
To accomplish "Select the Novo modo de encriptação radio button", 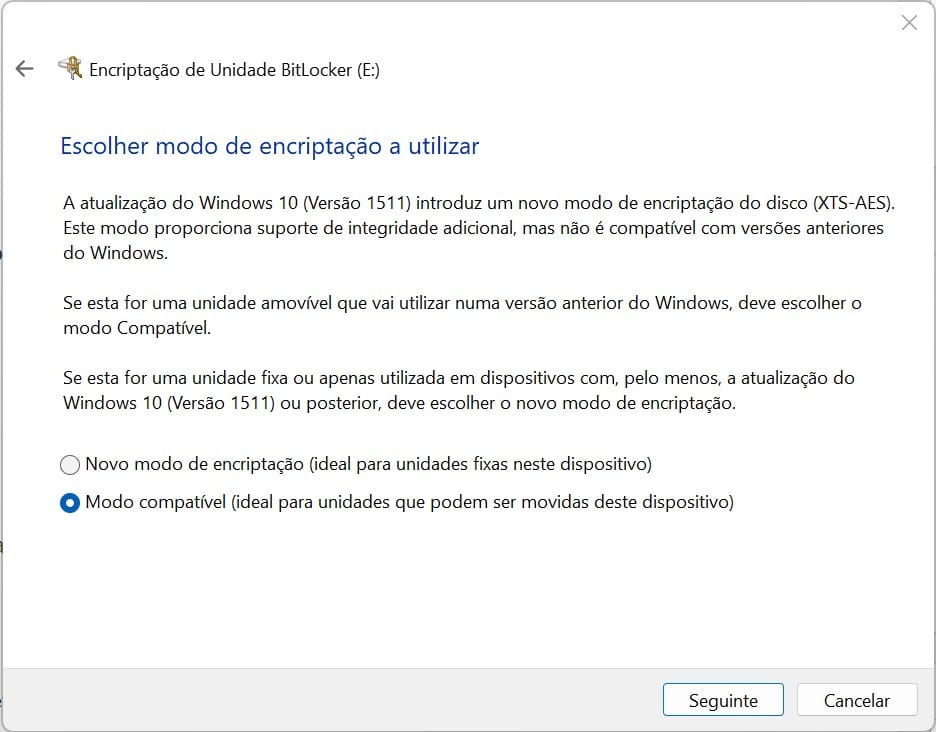I will tap(70, 465).
